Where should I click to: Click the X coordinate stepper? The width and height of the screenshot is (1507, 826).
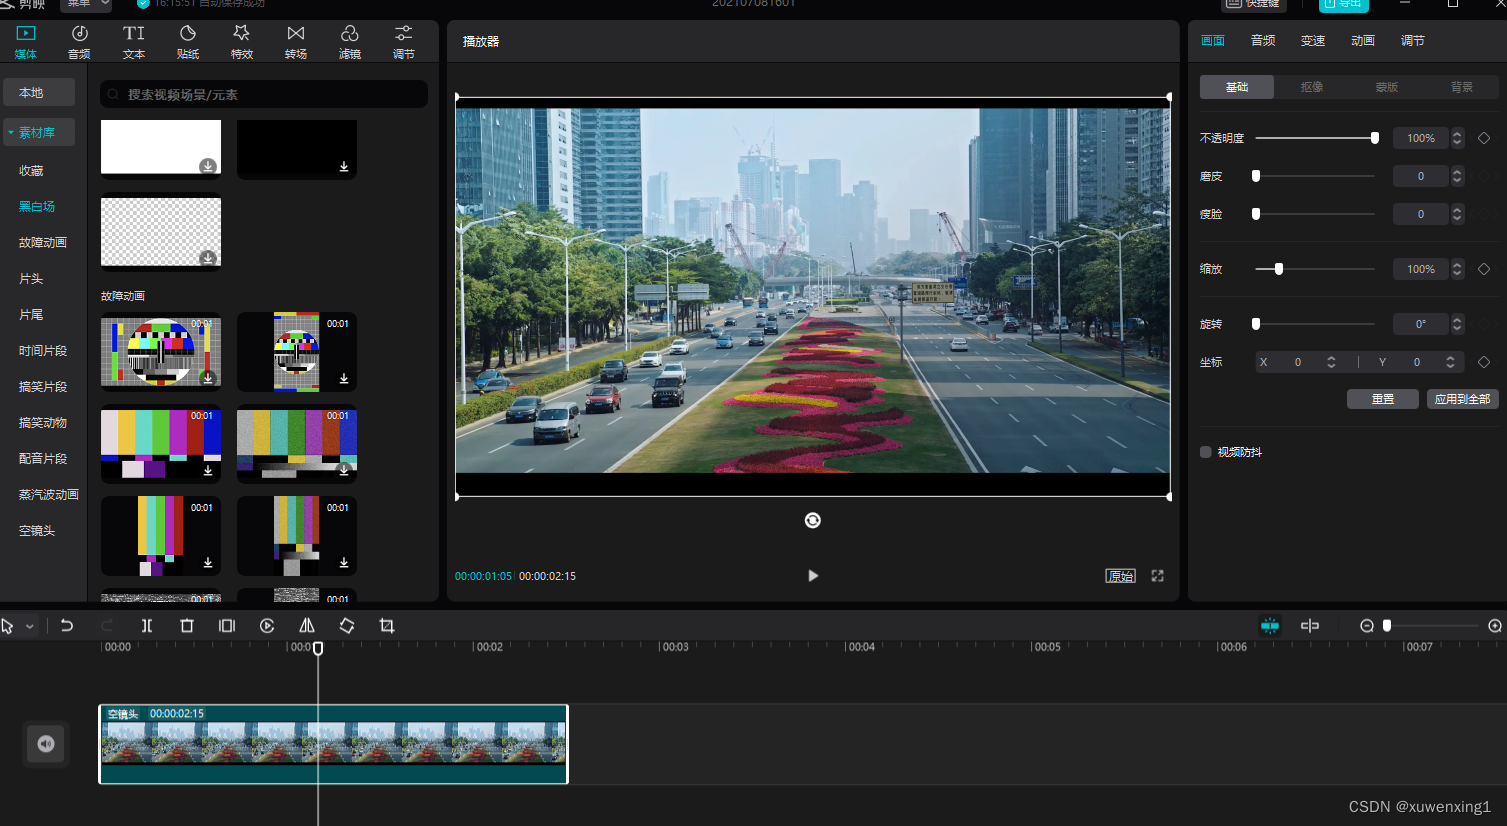(1331, 362)
